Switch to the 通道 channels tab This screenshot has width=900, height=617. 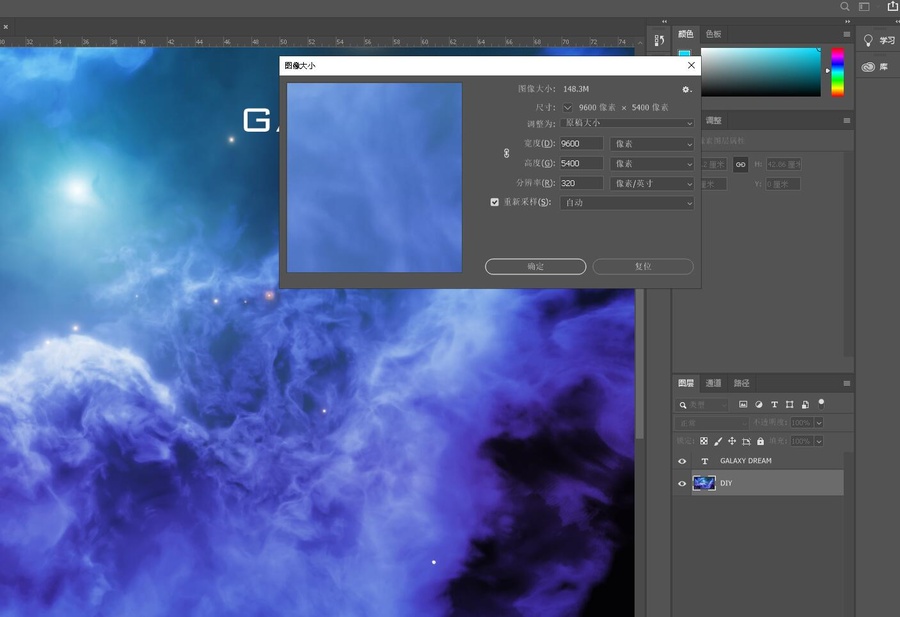point(713,383)
